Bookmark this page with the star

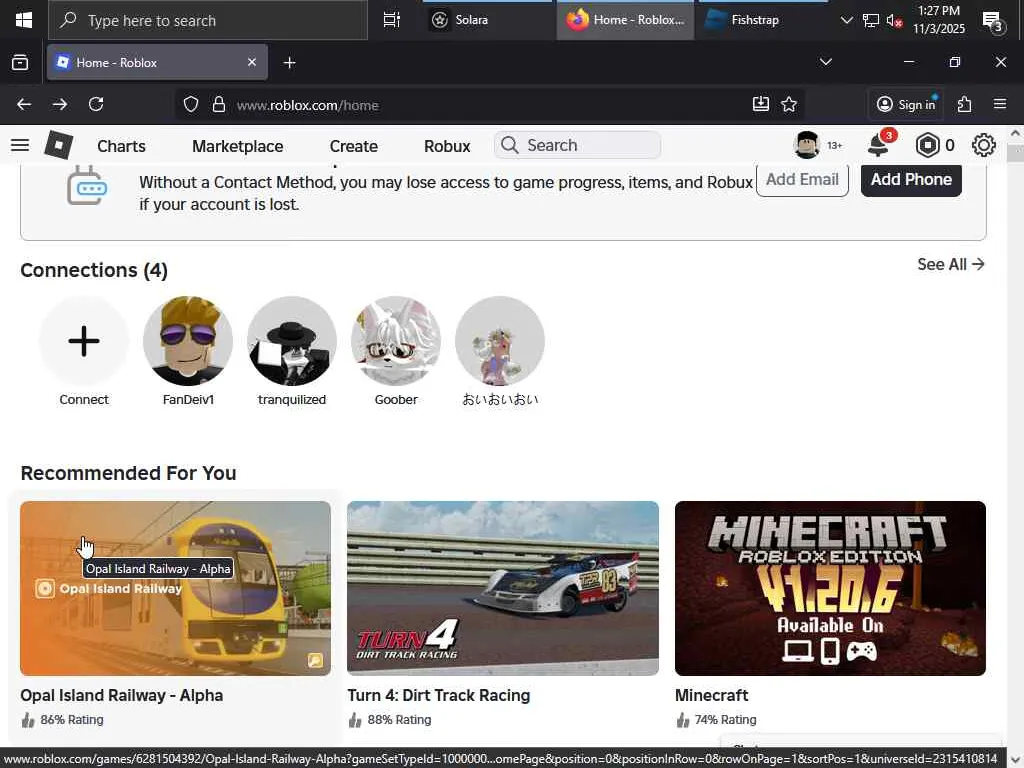coord(789,104)
